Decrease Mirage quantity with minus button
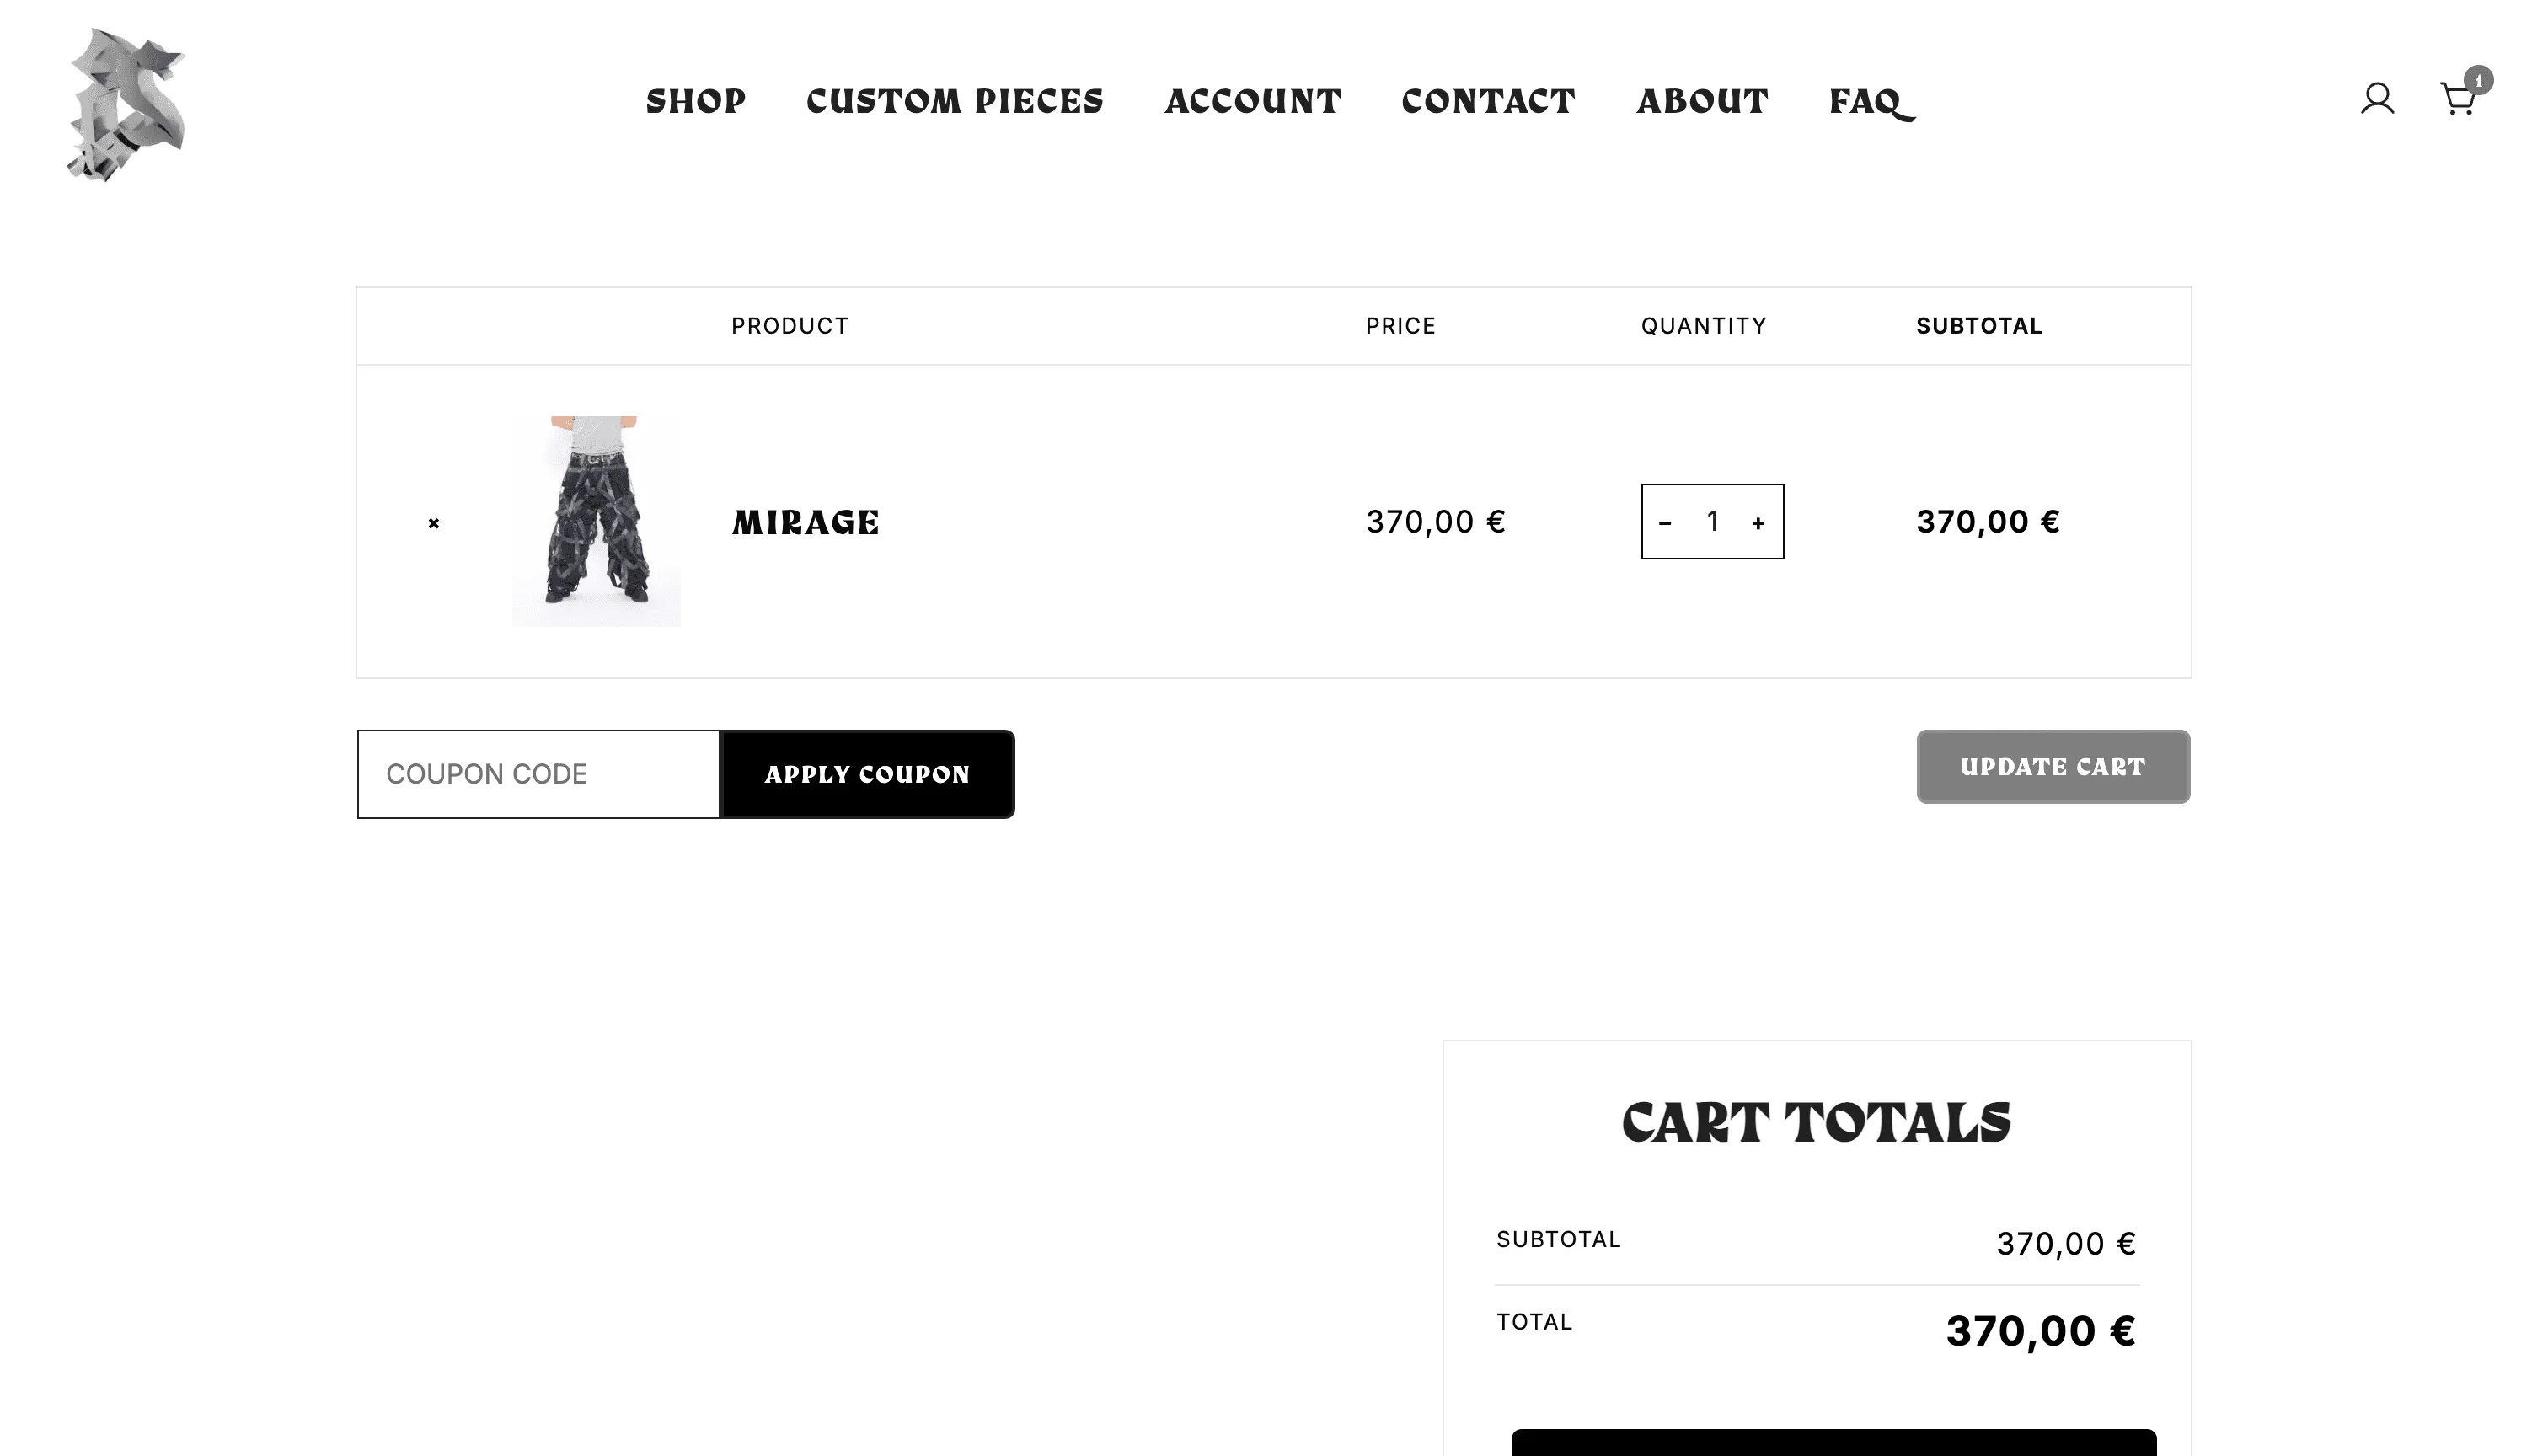The width and height of the screenshot is (2548, 1456). tap(1665, 523)
